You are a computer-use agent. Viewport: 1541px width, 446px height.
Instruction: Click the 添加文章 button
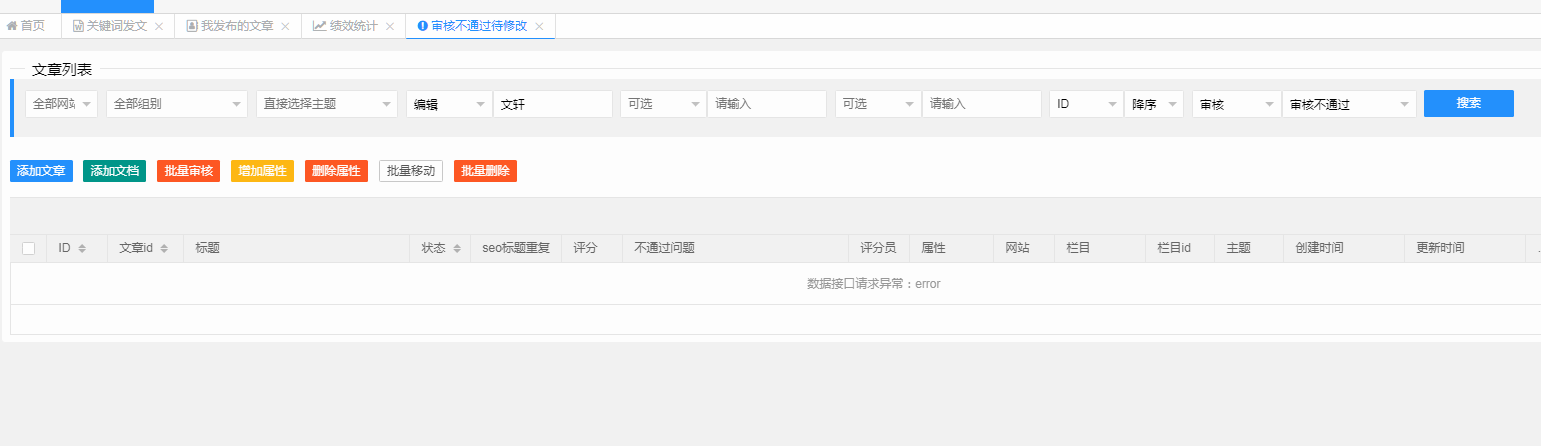(x=41, y=171)
